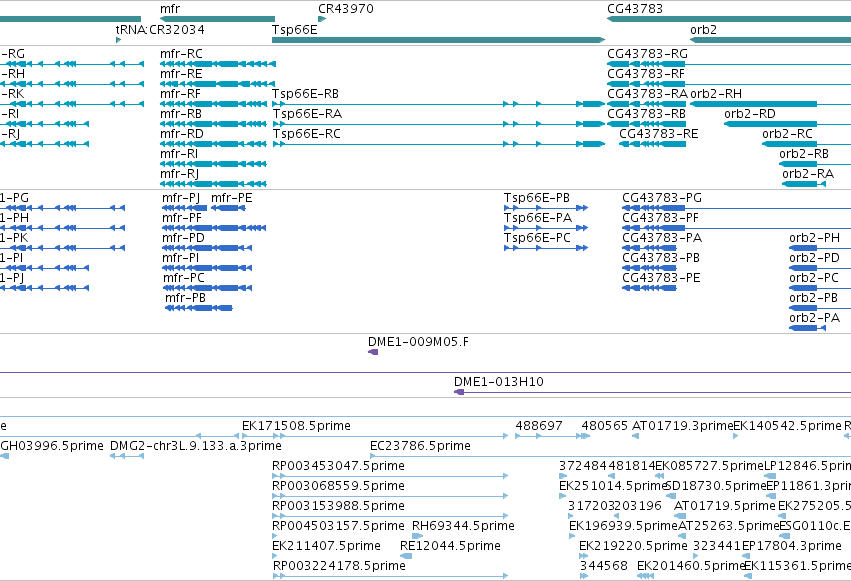Select transcript CG43783-RE
Screen dimensions: 851x581
[x=652, y=144]
